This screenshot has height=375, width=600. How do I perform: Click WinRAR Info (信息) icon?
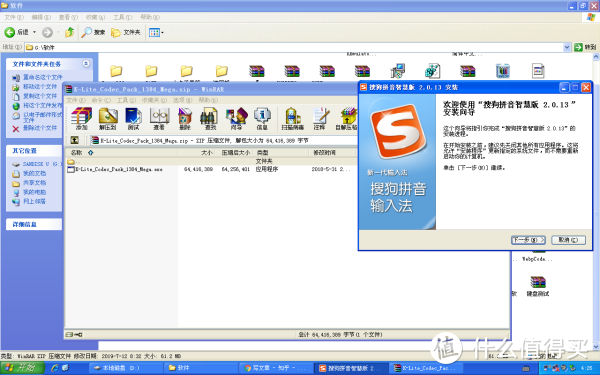[262, 119]
